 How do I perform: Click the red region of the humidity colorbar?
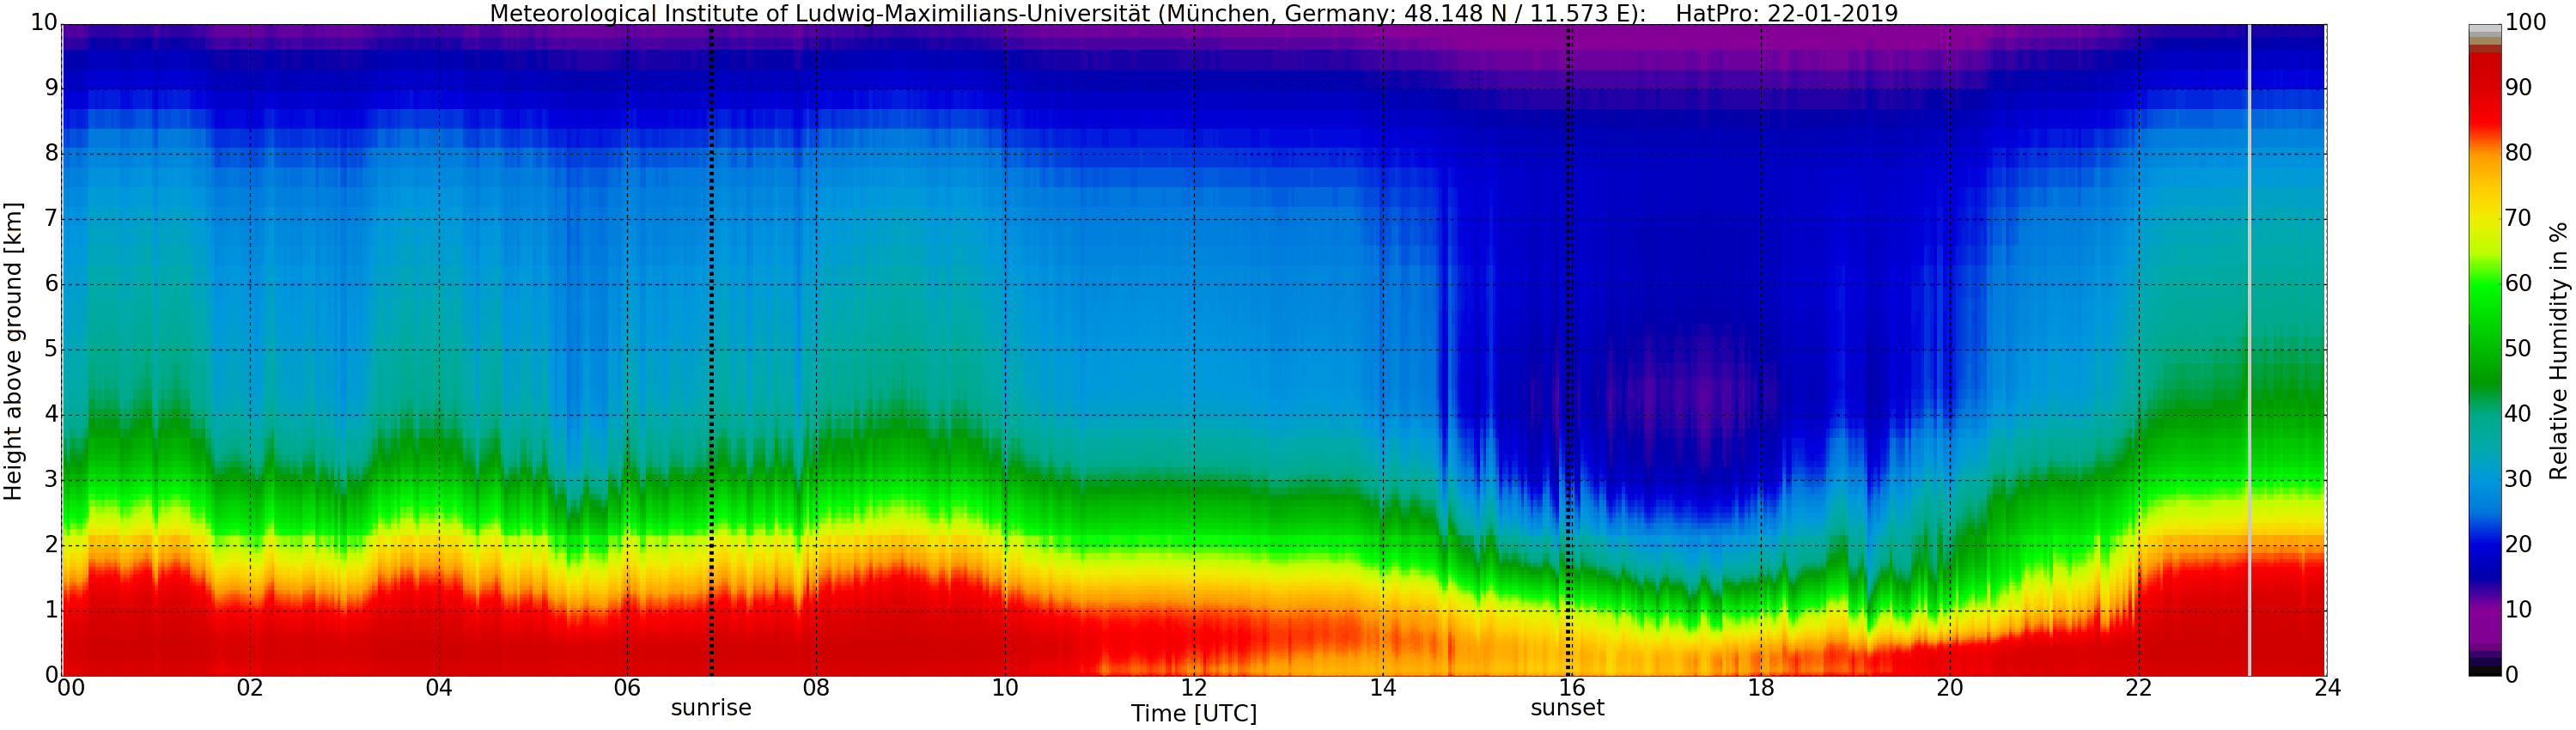pyautogui.click(x=2485, y=90)
